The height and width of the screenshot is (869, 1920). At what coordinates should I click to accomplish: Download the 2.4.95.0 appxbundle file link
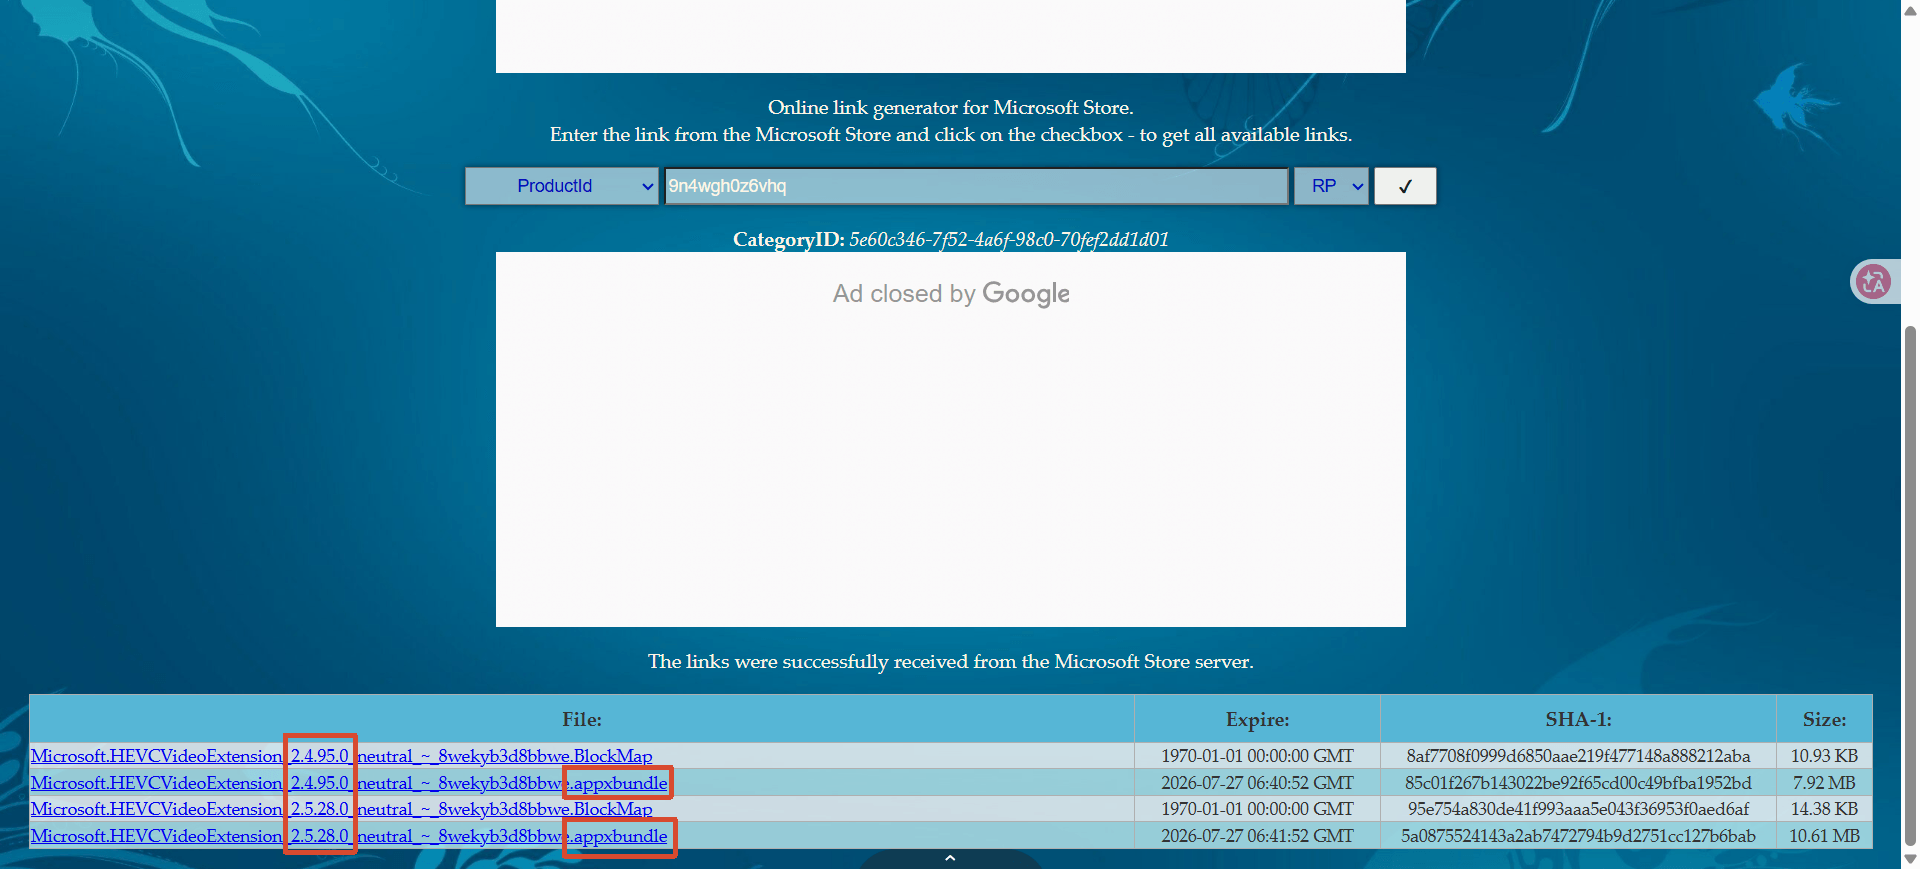click(349, 783)
